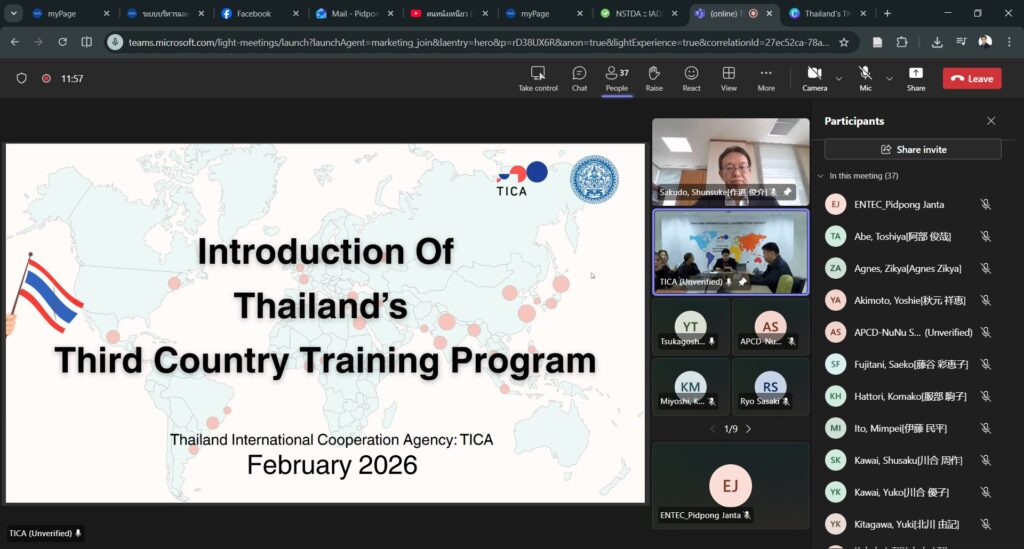Expand the Mic options dropdown arrow

click(889, 78)
